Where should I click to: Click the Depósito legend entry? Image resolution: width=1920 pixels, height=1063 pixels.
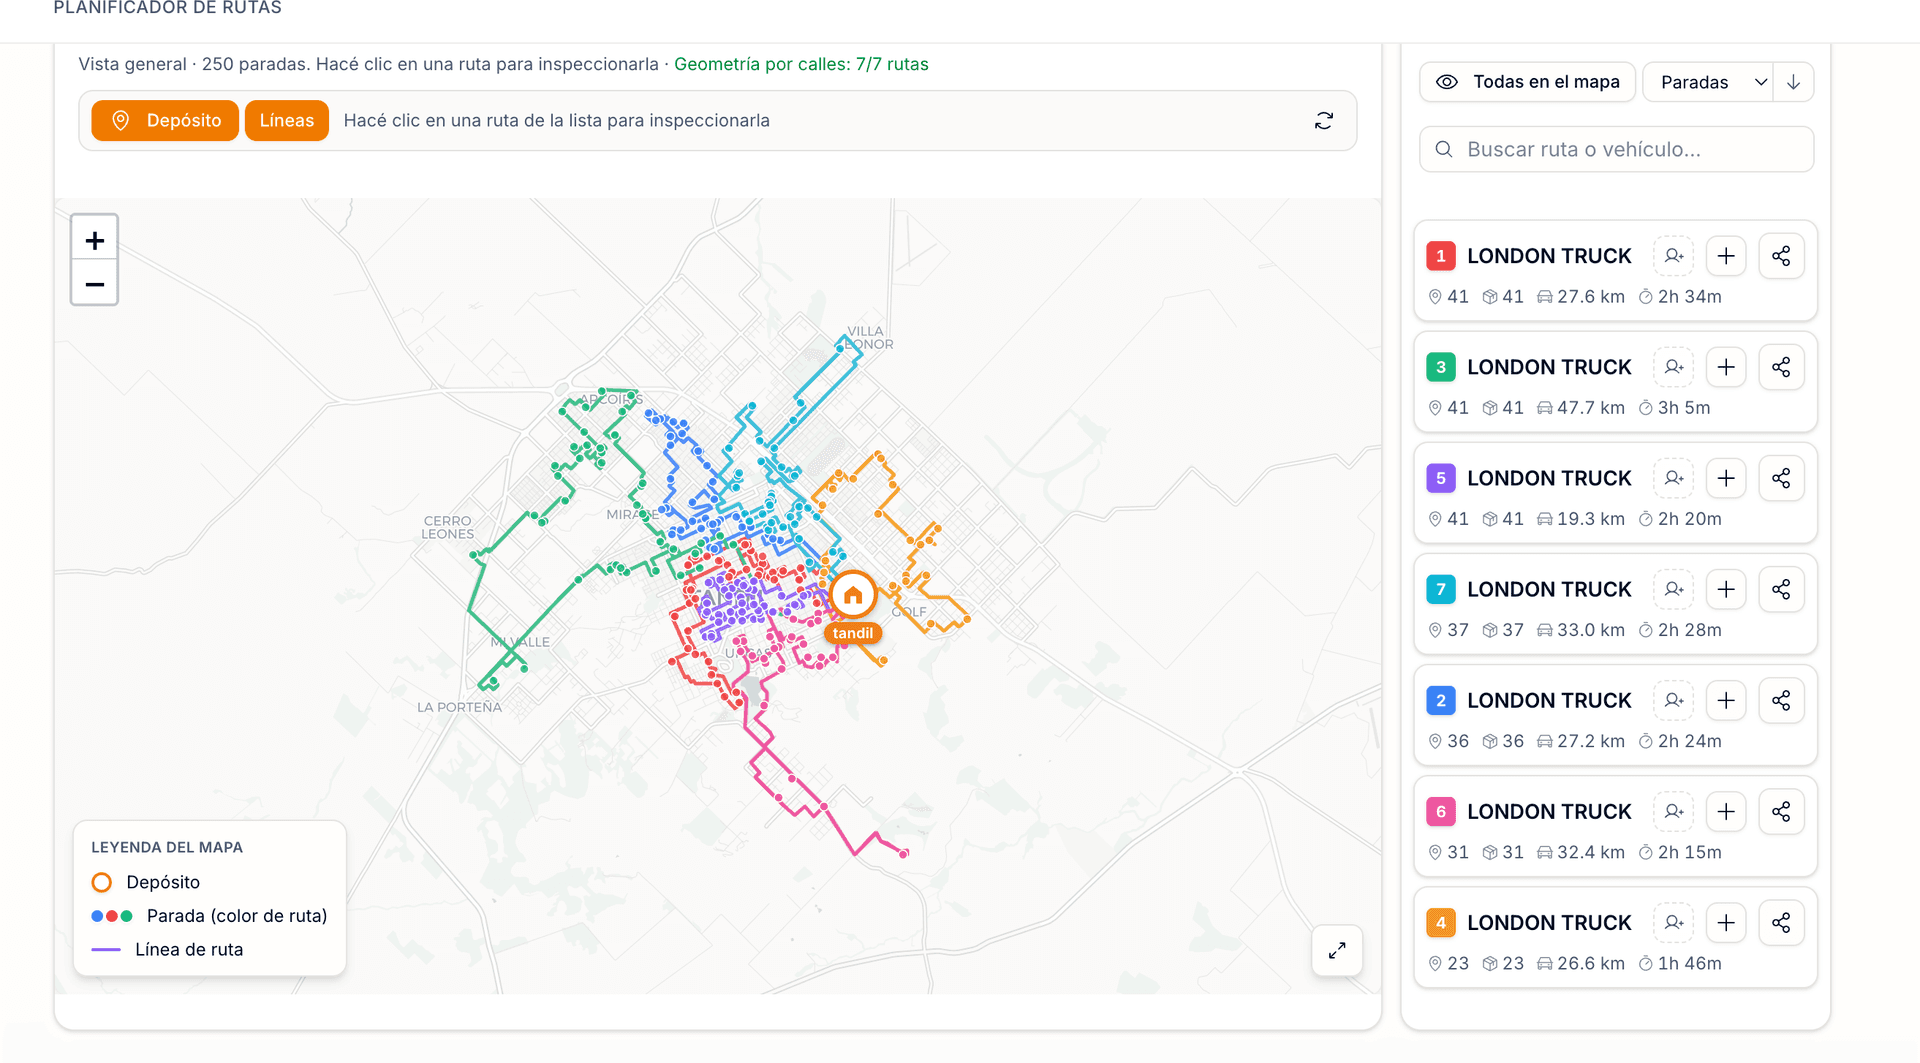(146, 882)
